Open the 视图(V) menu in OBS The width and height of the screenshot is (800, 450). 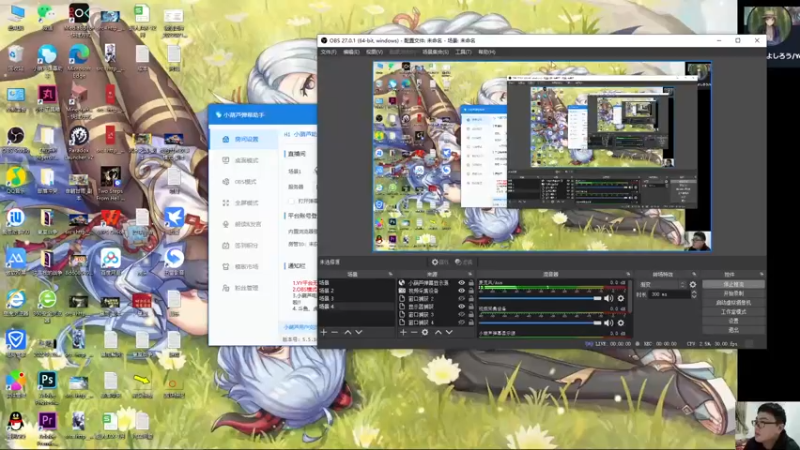click(374, 52)
